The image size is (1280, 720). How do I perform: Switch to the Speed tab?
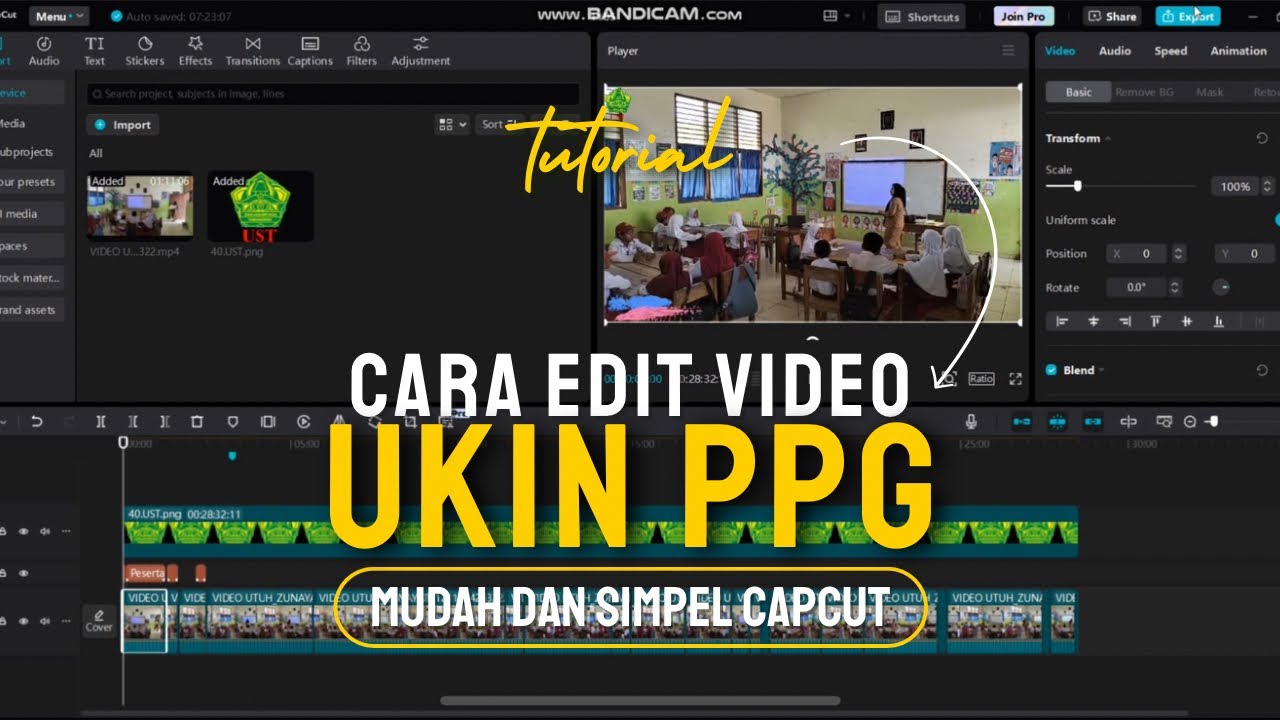(x=1171, y=51)
